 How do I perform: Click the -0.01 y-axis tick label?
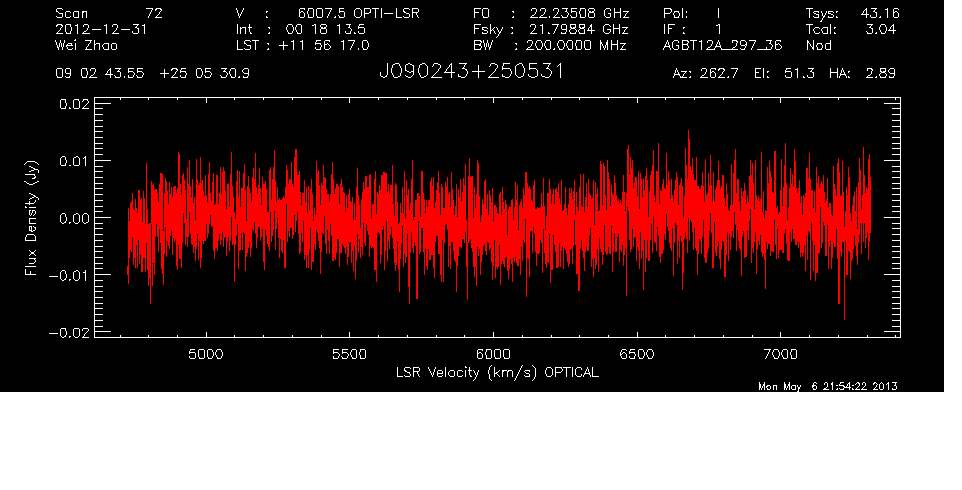point(69,275)
